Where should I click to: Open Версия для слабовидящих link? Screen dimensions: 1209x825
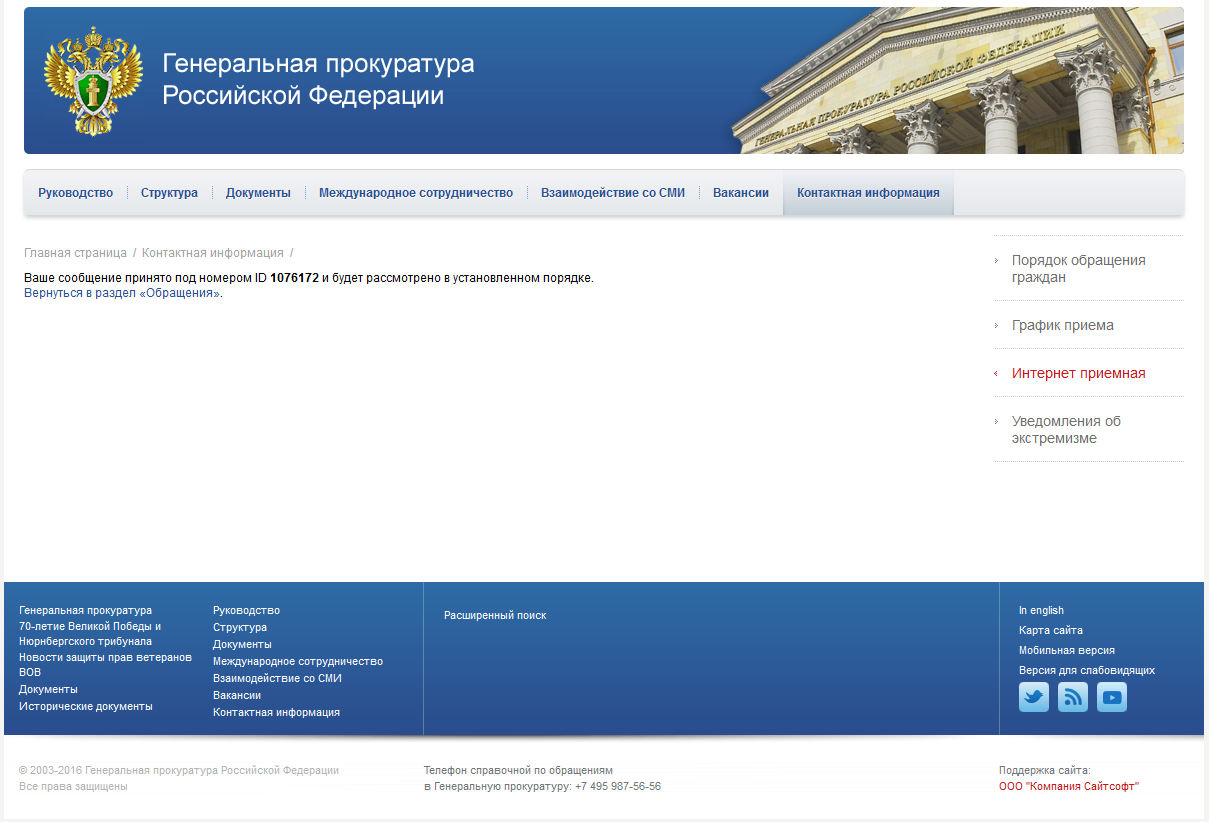click(1087, 670)
